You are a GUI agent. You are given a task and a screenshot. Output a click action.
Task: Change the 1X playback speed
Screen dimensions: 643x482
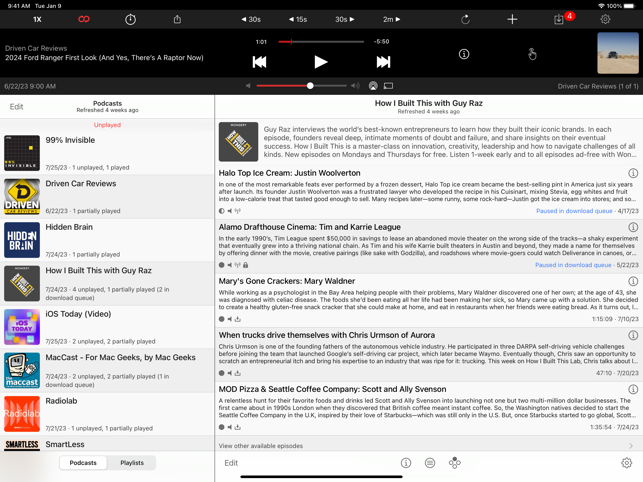coord(37,19)
